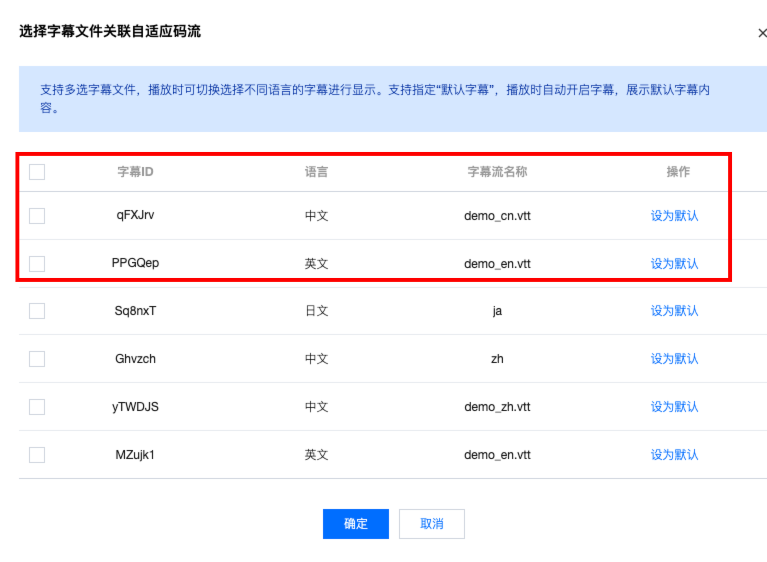Select the Ghvzch subtitle ID cell

[135, 359]
